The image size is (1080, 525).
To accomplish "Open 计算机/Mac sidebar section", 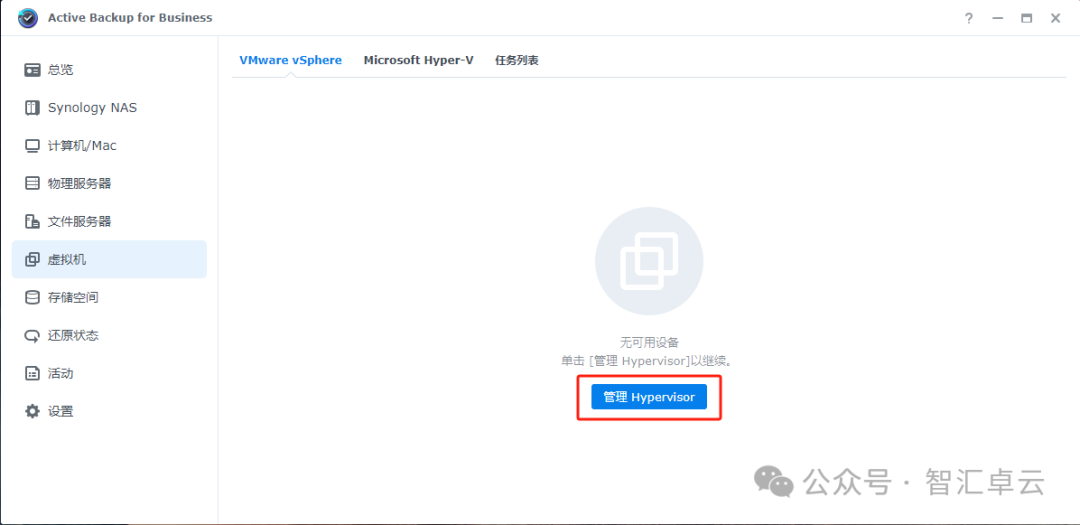I will click(x=109, y=146).
